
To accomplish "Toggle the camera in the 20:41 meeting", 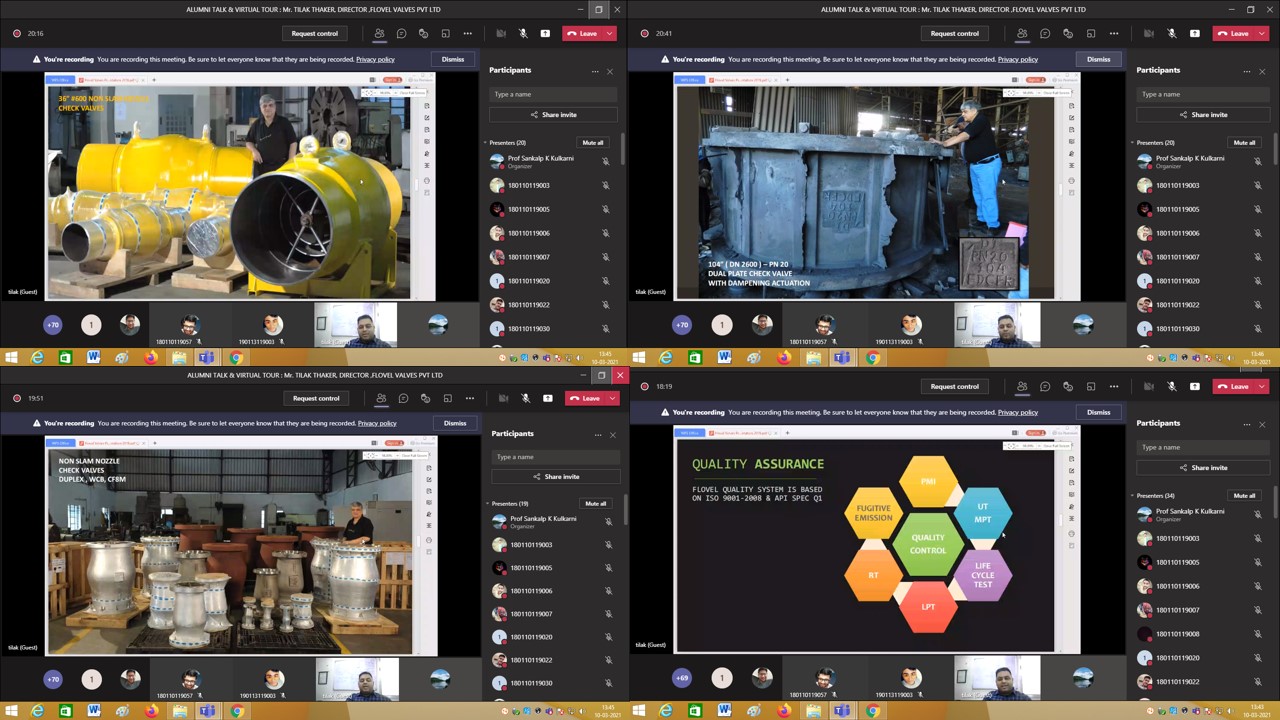I will [1150, 33].
